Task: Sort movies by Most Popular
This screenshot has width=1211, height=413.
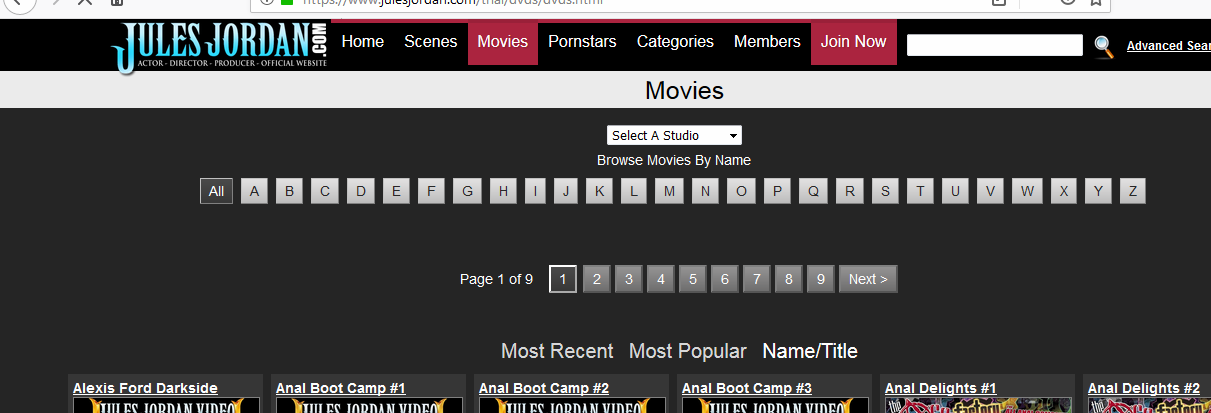Action: pyautogui.click(x=687, y=351)
